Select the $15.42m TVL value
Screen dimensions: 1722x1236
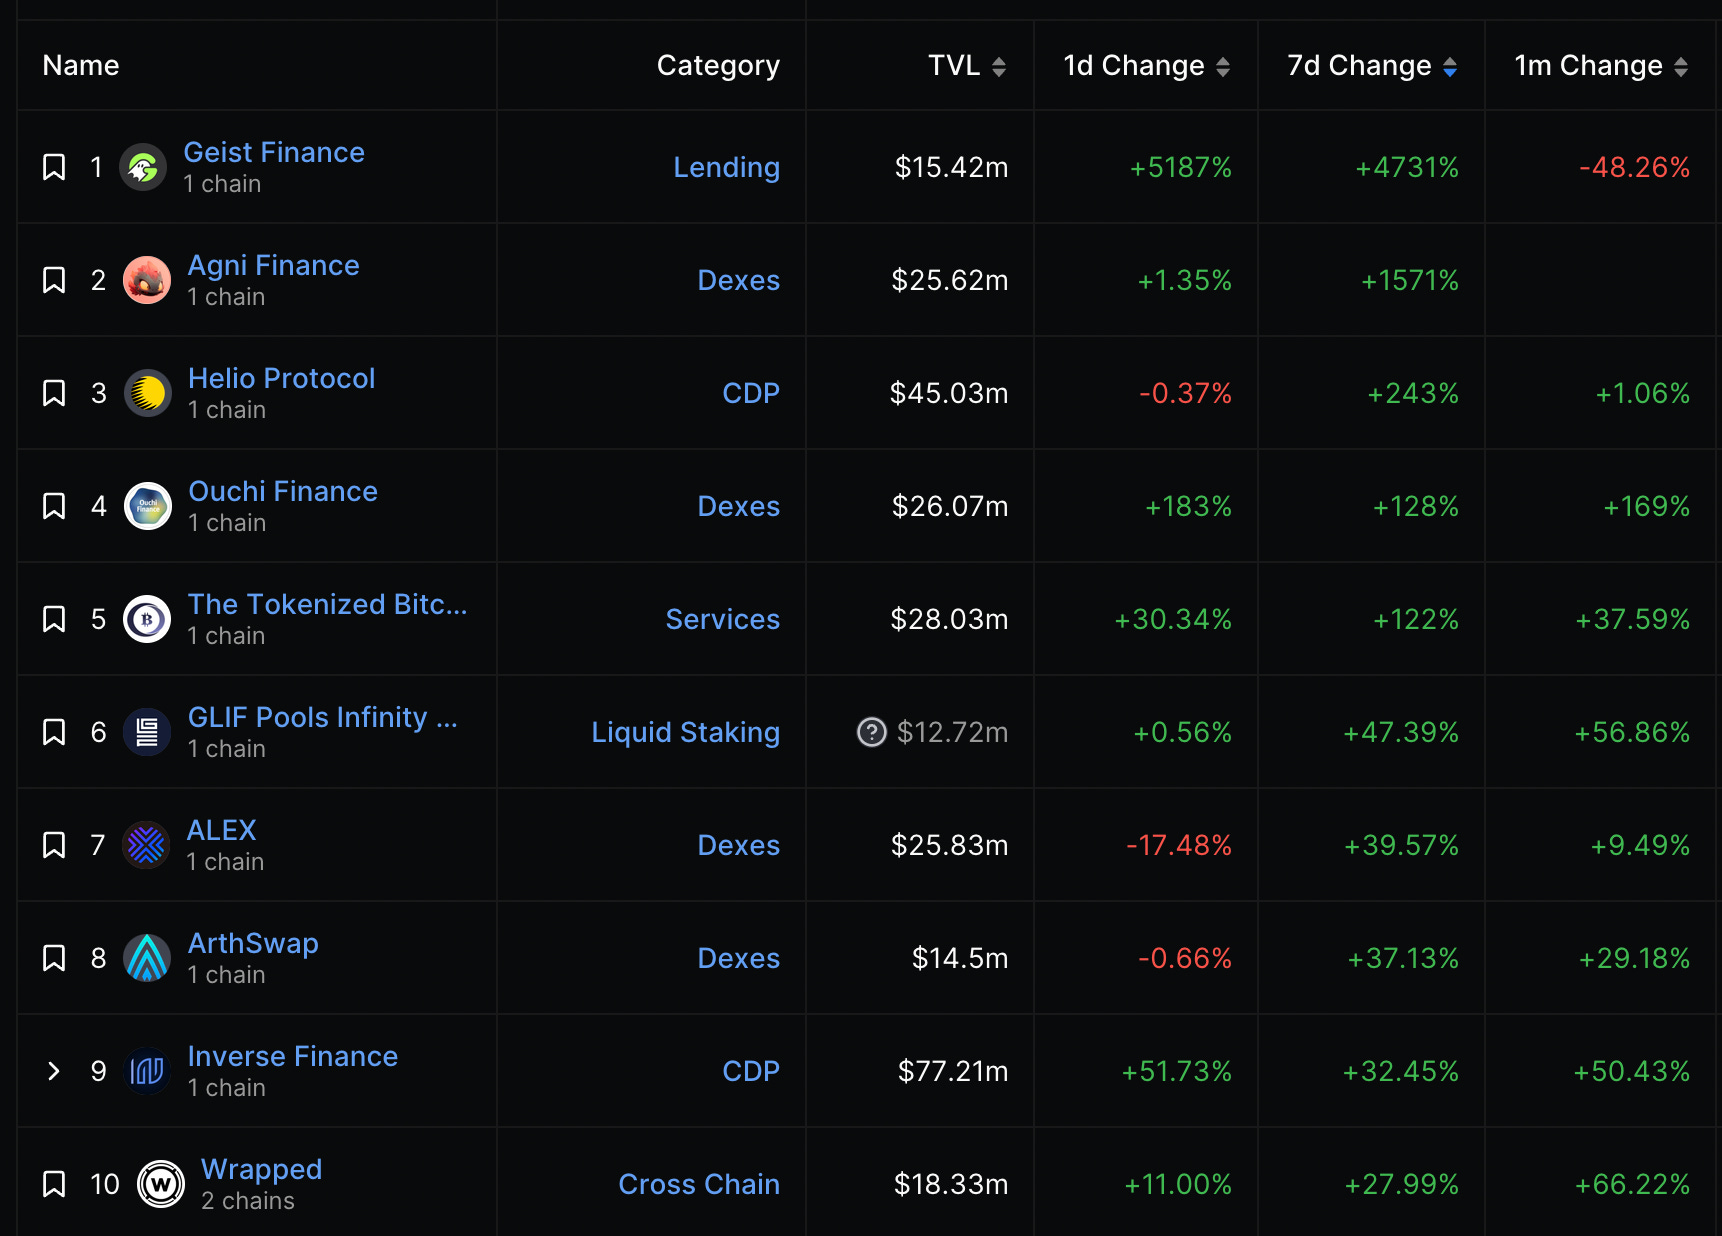pyautogui.click(x=951, y=167)
